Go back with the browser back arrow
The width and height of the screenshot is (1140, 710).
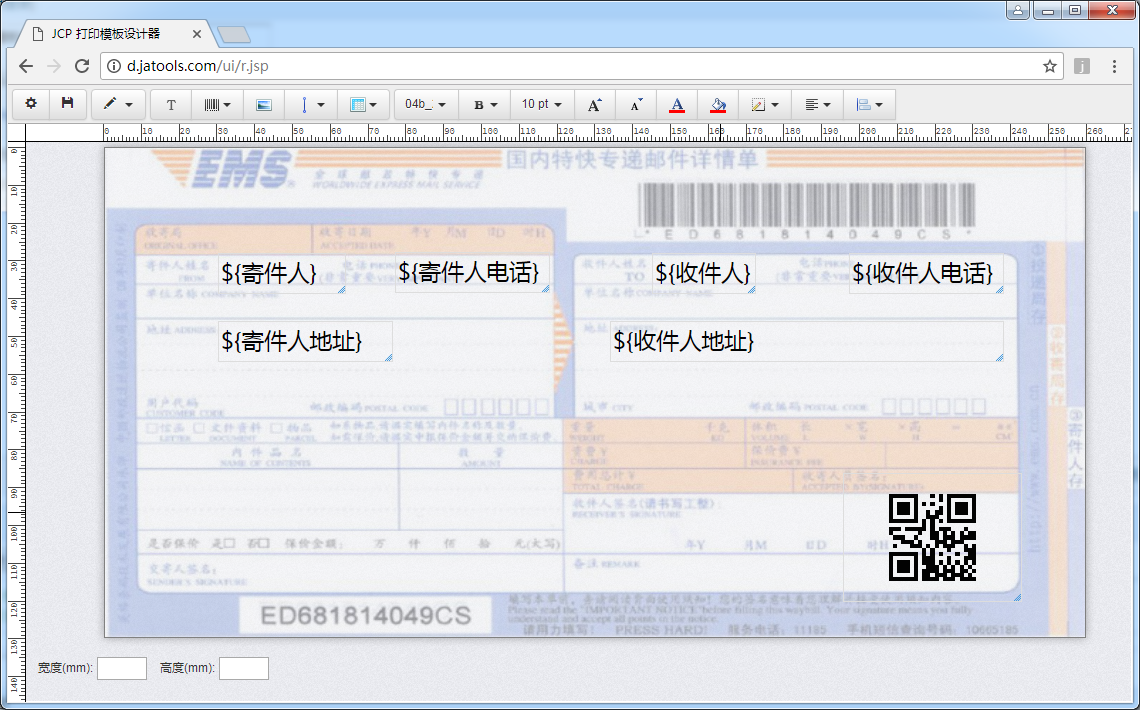(26, 66)
